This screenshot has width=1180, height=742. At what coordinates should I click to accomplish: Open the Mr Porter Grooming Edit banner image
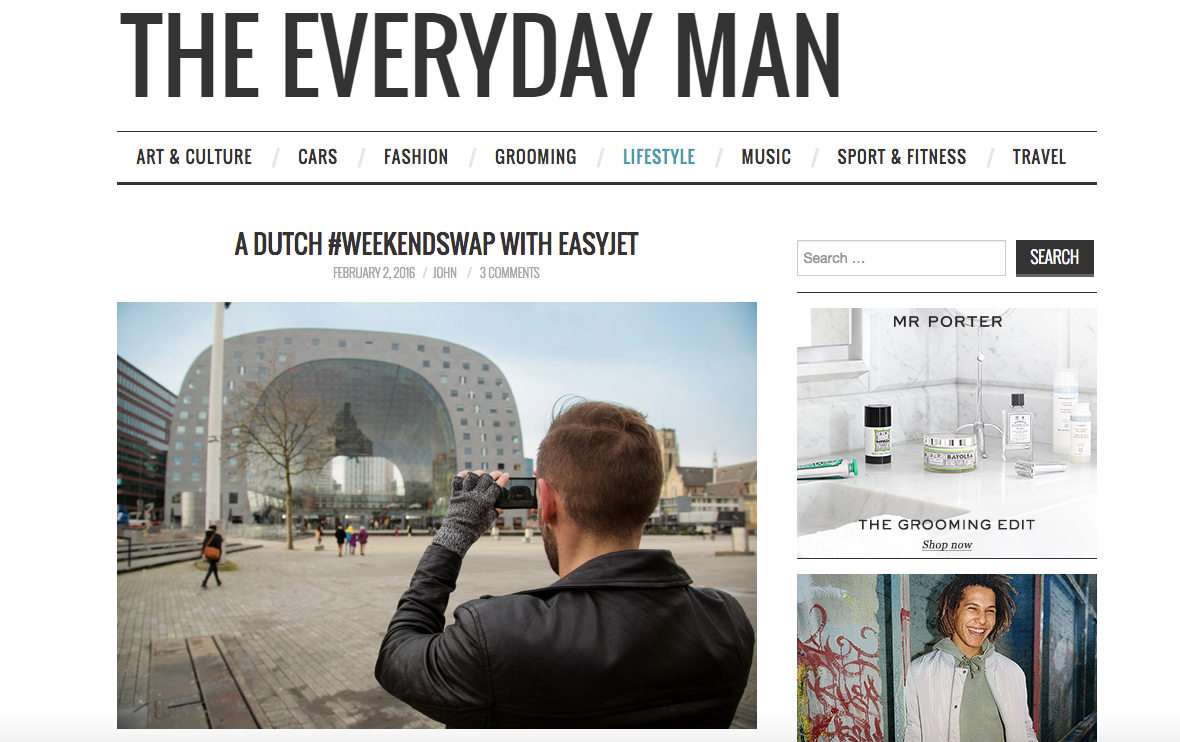pos(947,433)
